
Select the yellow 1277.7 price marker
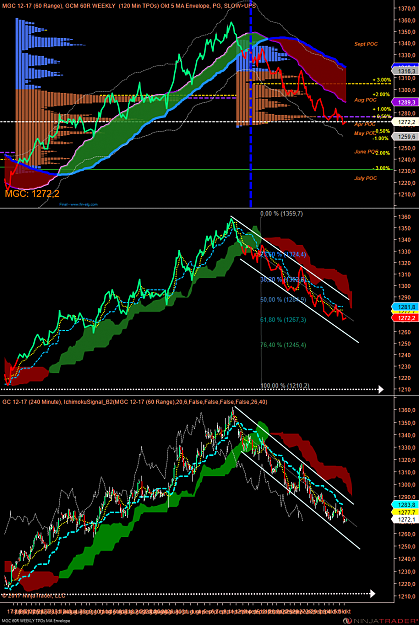(x=405, y=512)
